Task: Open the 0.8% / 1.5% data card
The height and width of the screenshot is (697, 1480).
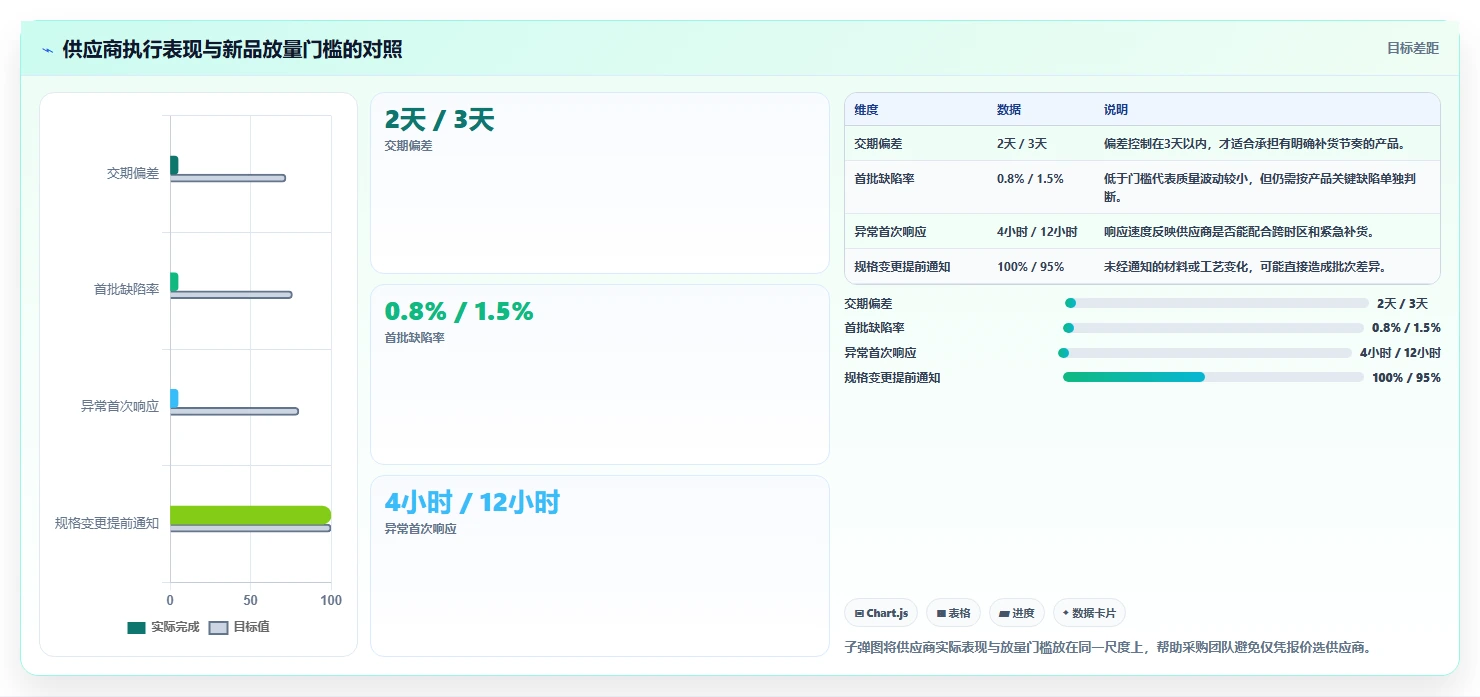Action: point(600,374)
